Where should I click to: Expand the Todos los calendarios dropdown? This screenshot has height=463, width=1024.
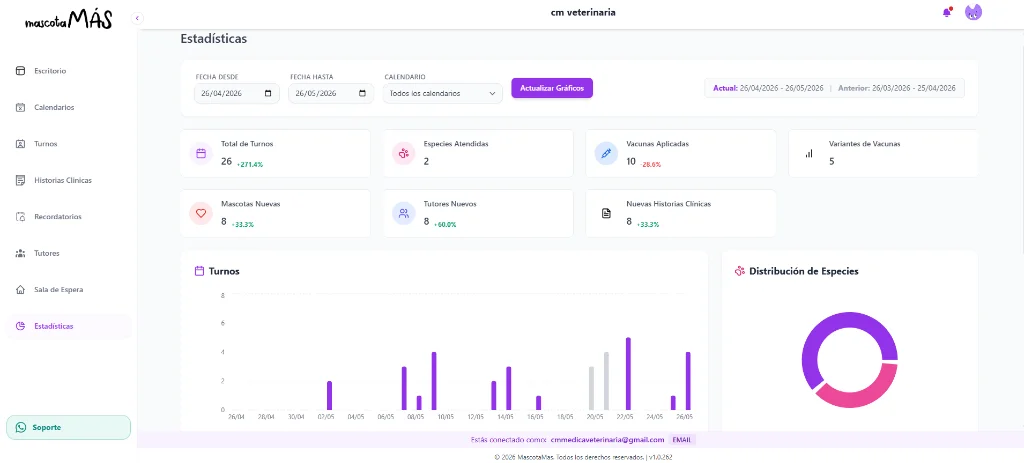[x=443, y=93]
